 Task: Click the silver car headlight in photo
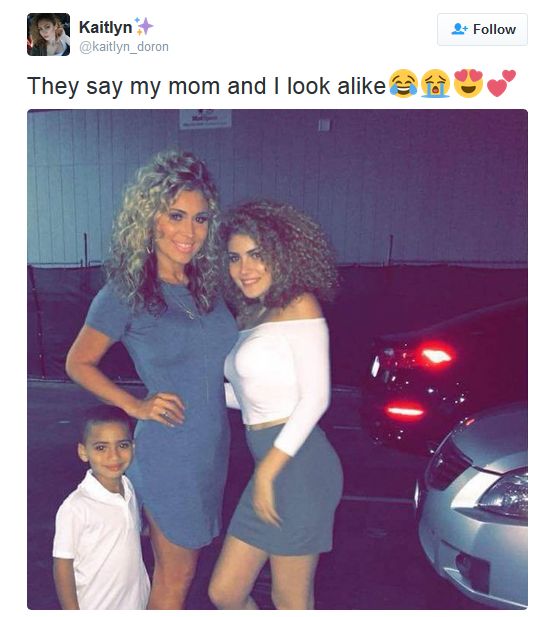pos(508,498)
